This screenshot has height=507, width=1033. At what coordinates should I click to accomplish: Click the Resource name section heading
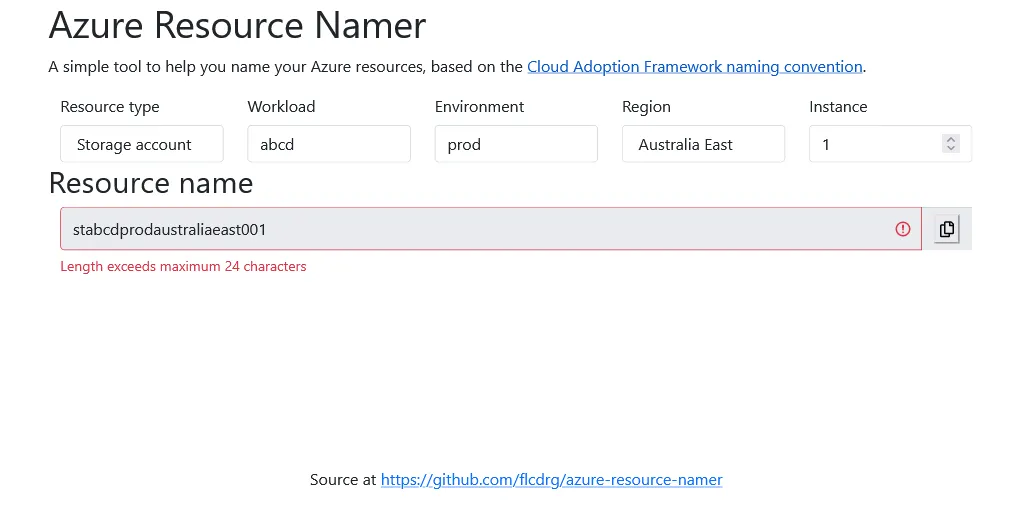(x=151, y=183)
